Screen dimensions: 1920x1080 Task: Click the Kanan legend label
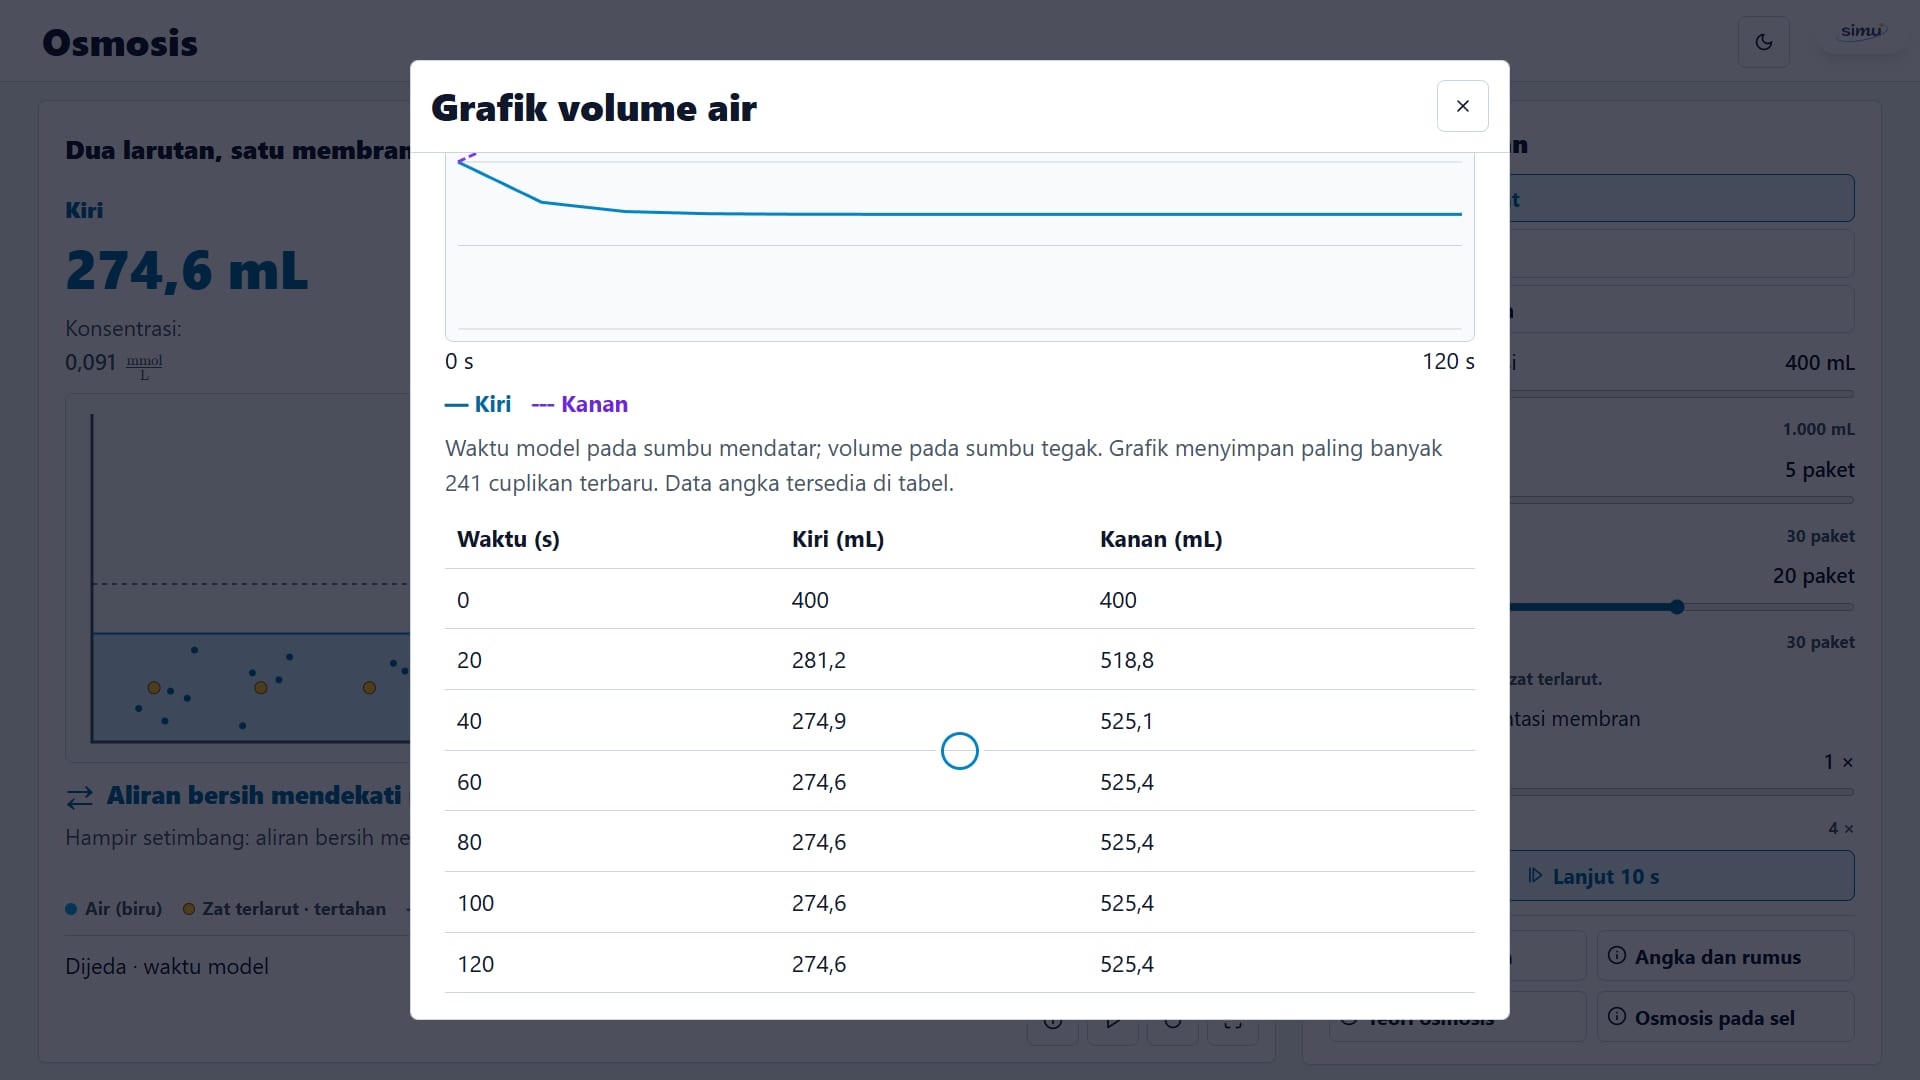580,404
